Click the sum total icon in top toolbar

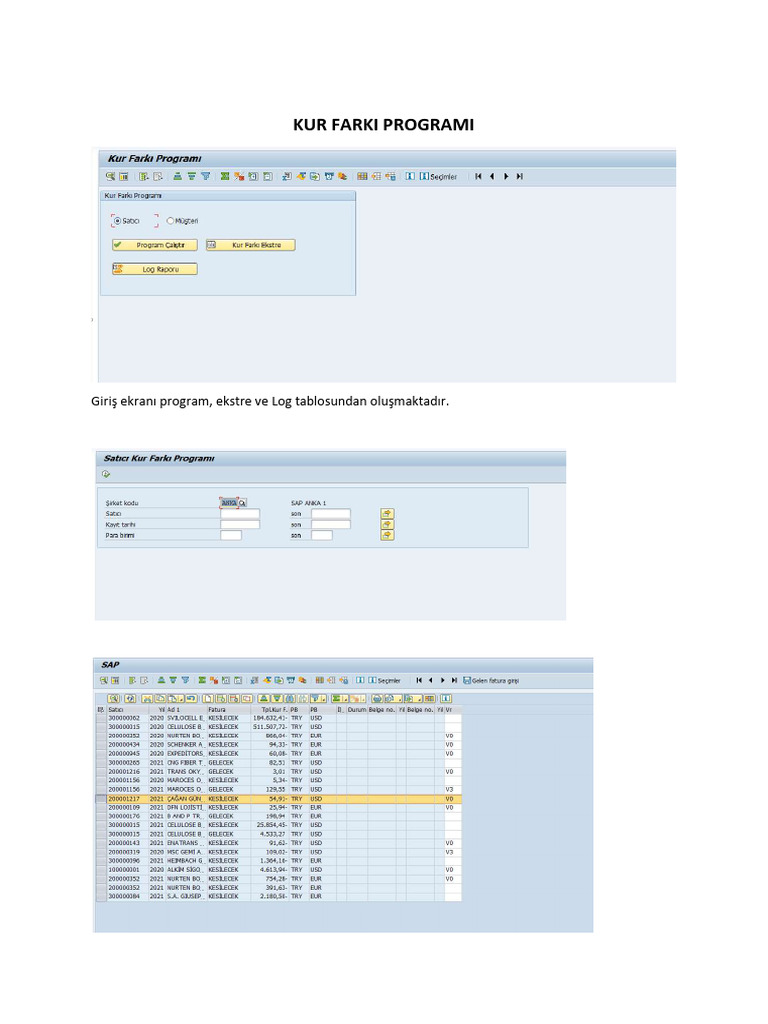pyautogui.click(x=225, y=176)
